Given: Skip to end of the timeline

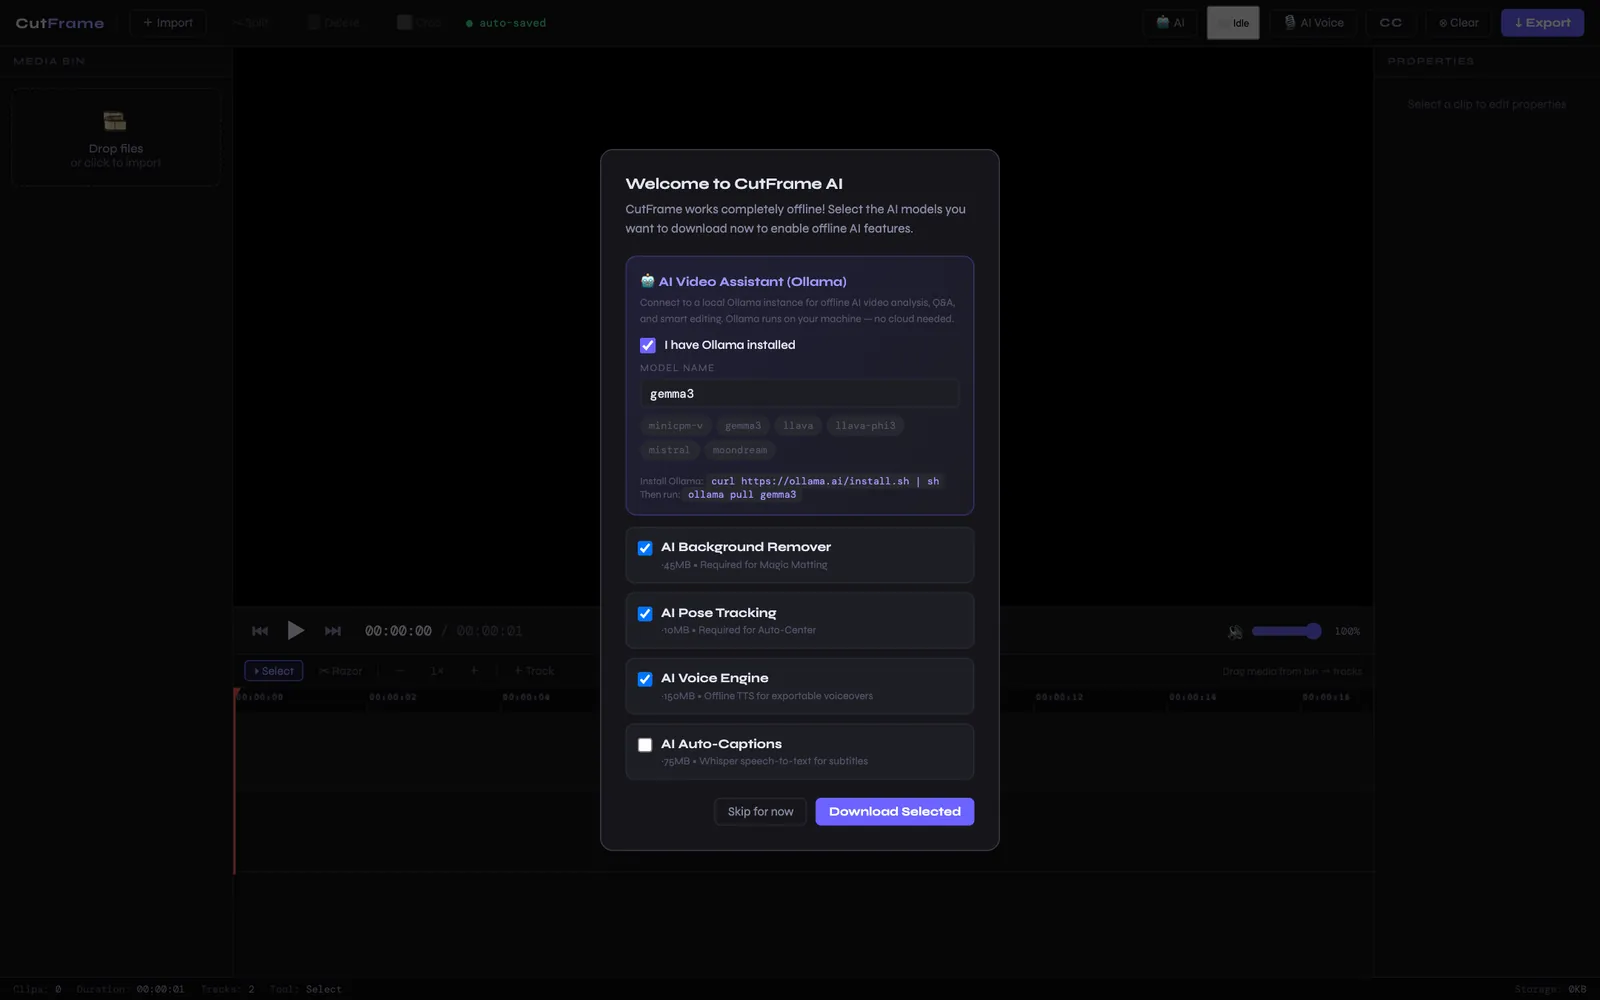Looking at the screenshot, I should (333, 631).
